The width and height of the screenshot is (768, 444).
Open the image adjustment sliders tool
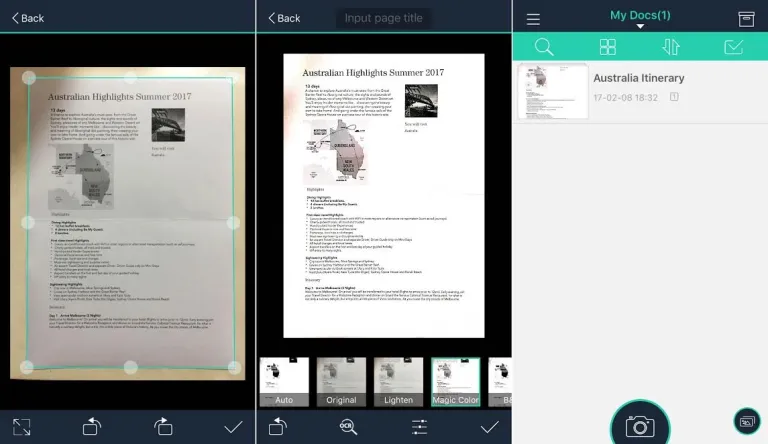point(419,426)
